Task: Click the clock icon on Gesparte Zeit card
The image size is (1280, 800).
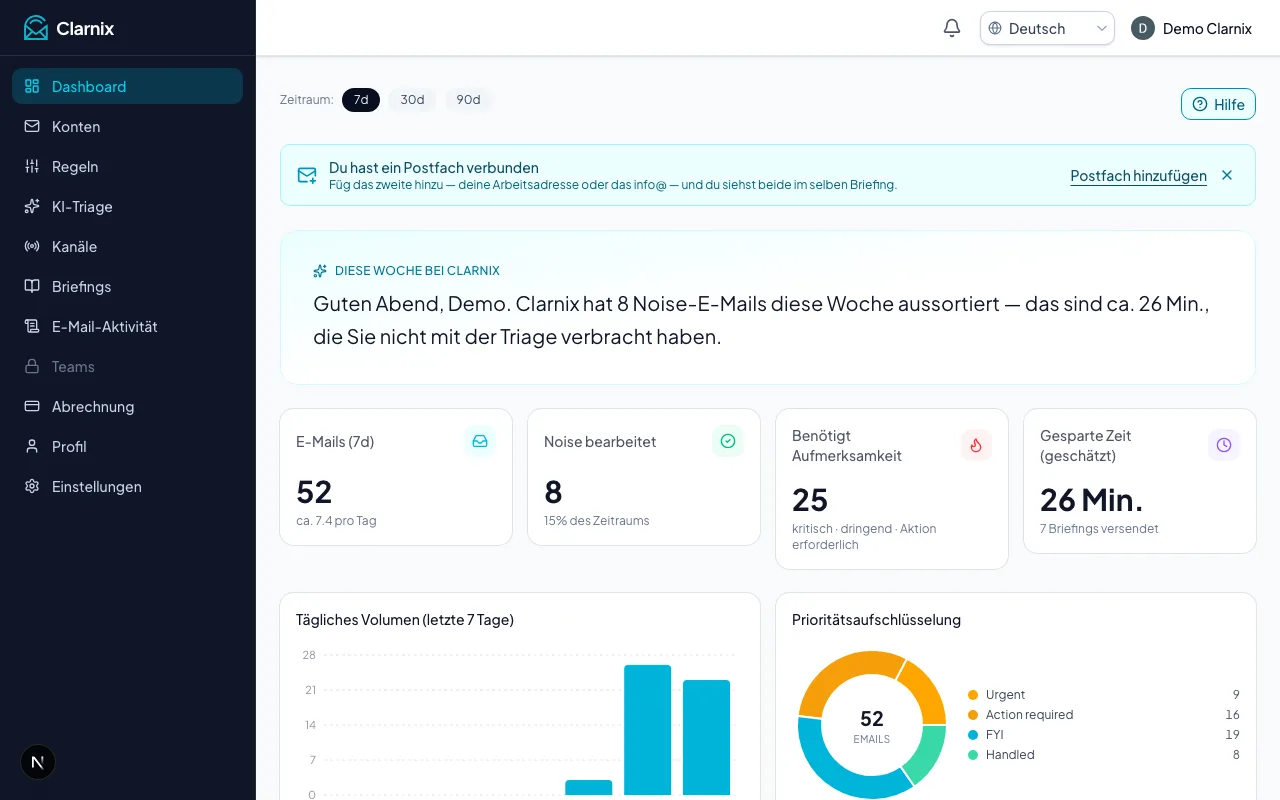Action: click(x=1224, y=445)
